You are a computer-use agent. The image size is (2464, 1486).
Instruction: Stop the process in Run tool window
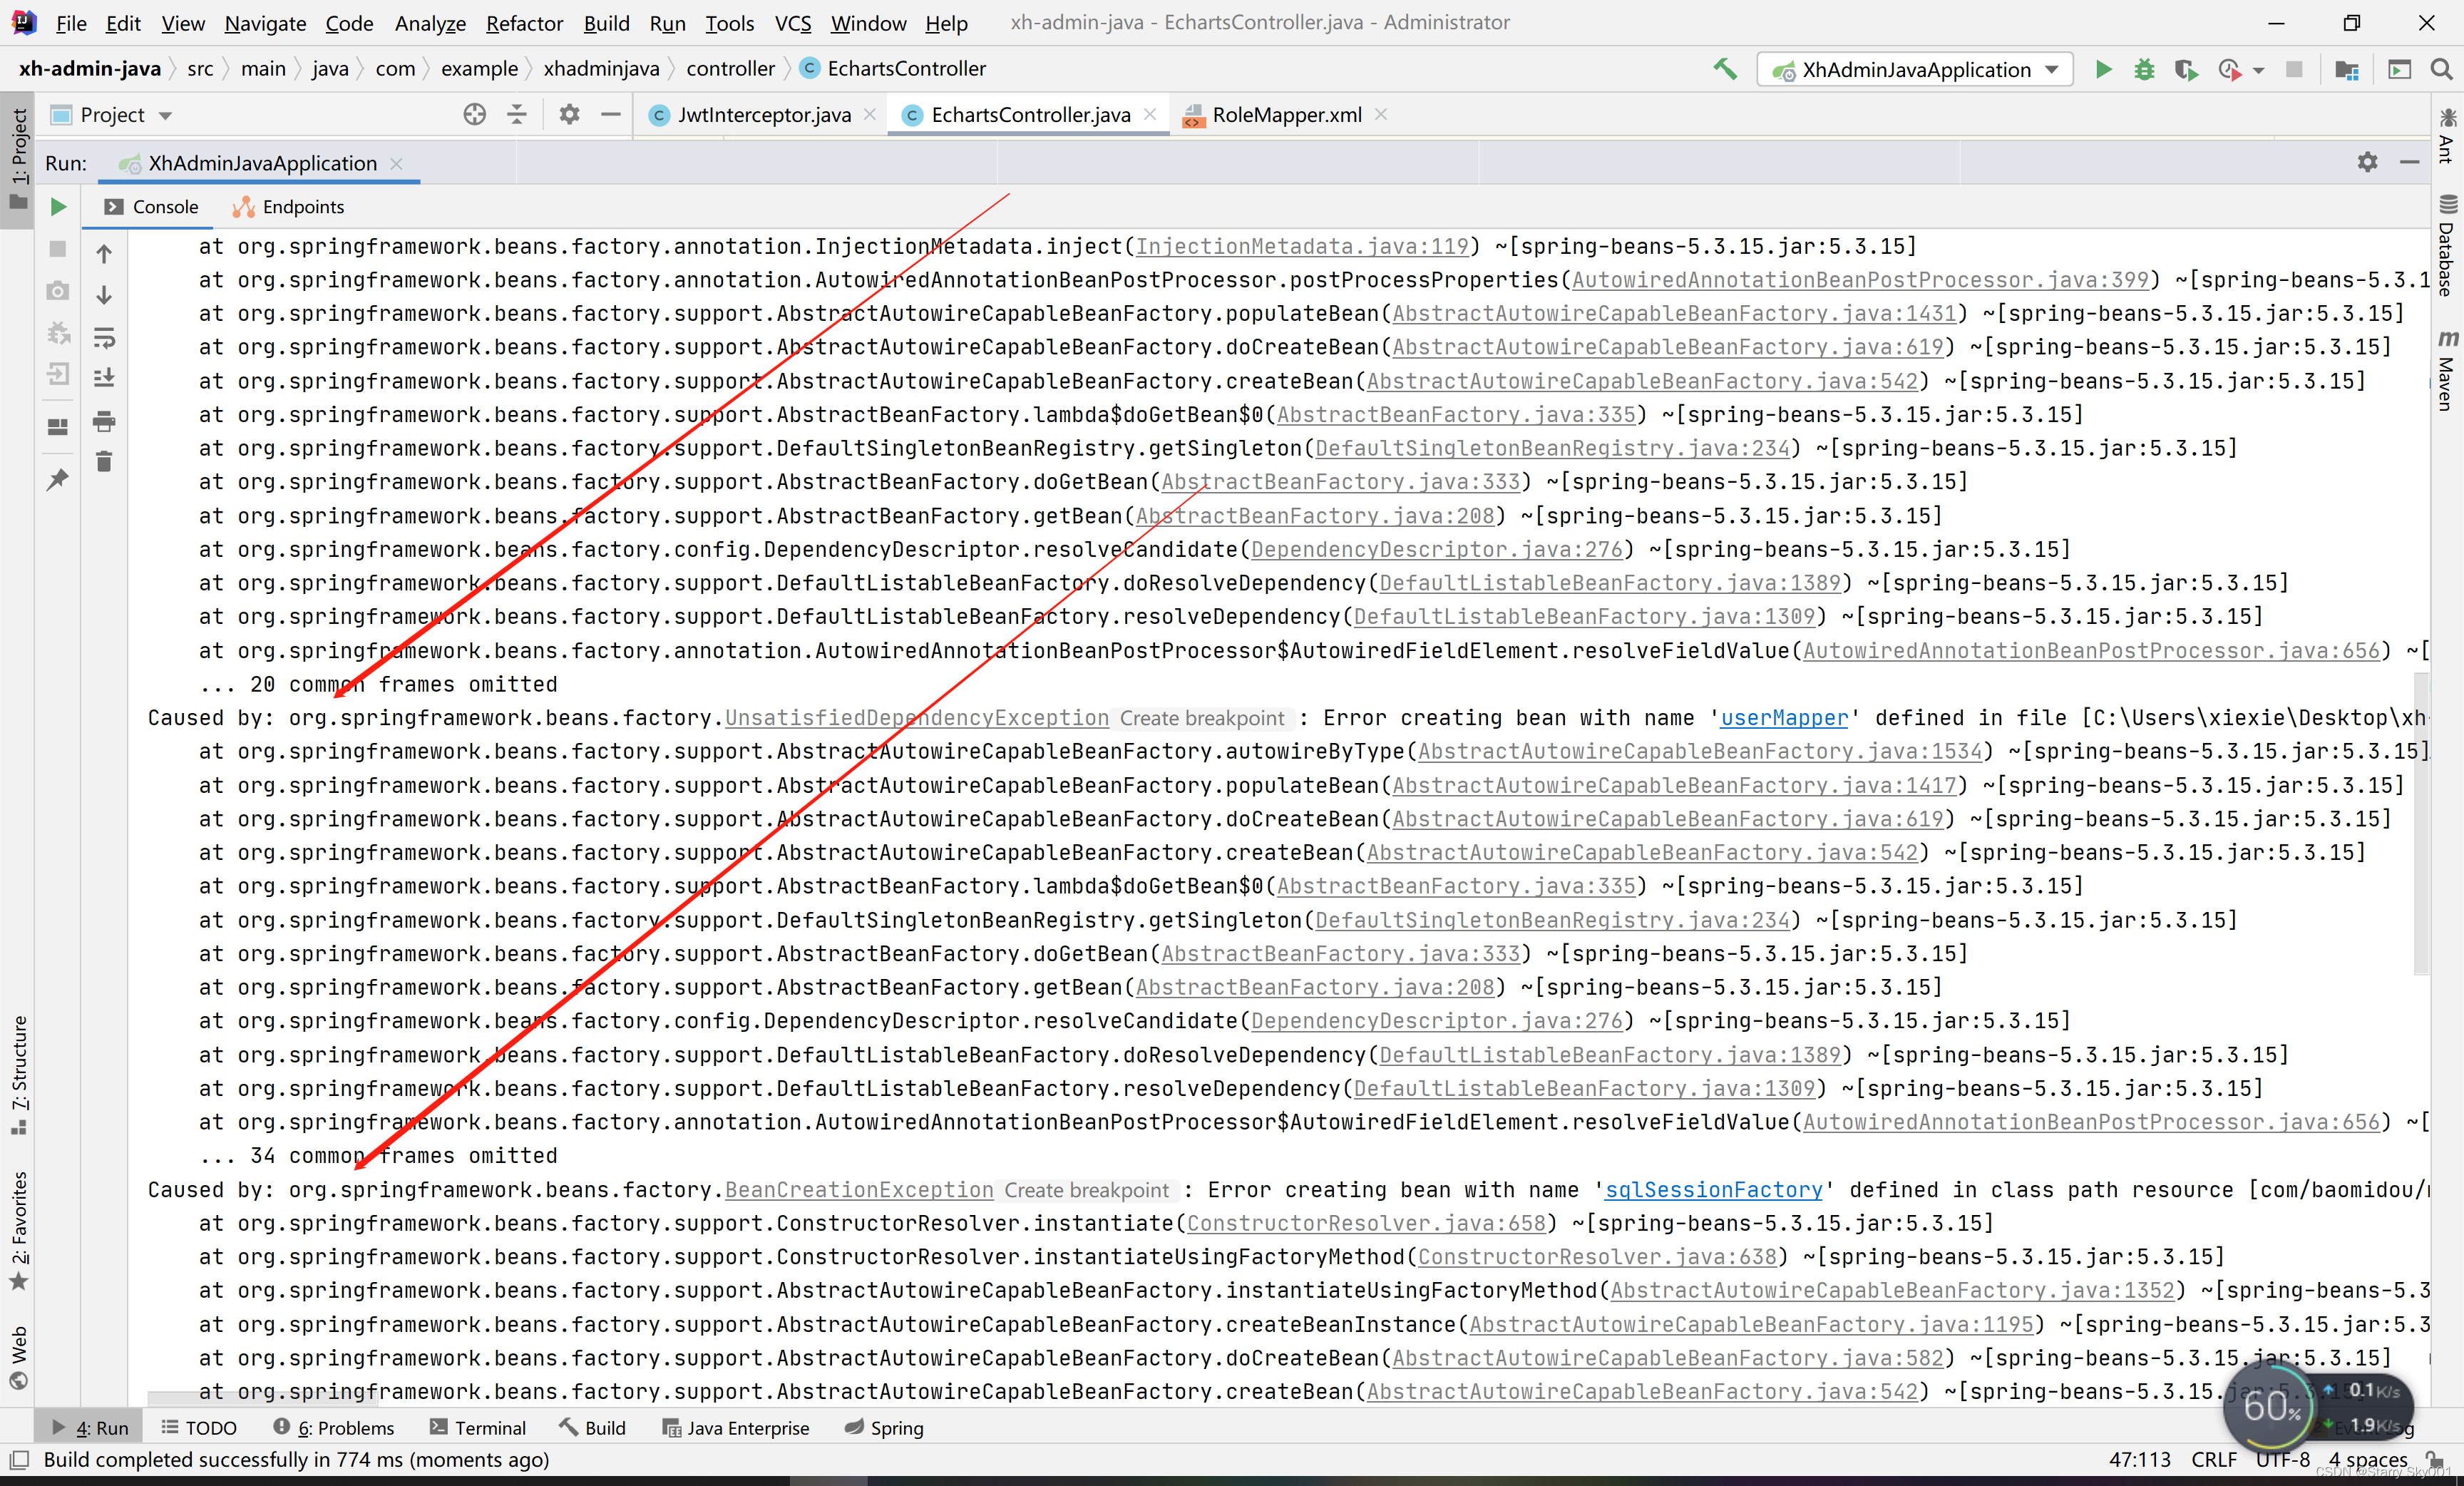coord(58,248)
